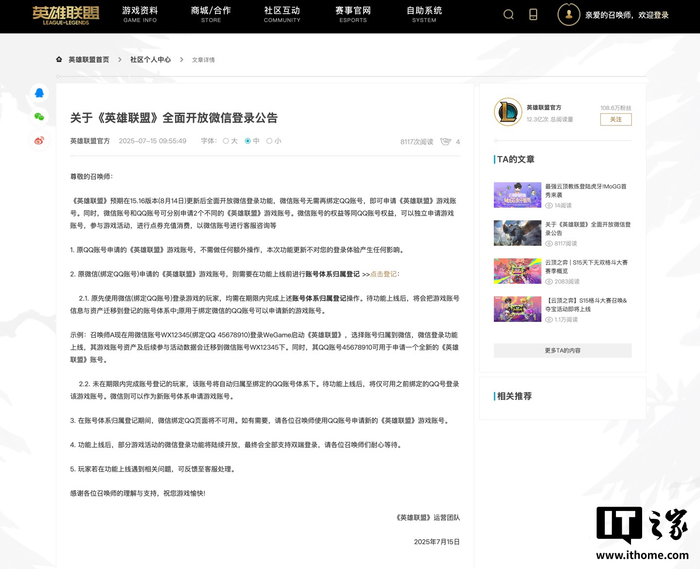Image resolution: width=700 pixels, height=569 pixels.
Task: Click the 106.6万粉丝 follower count
Action: click(x=616, y=108)
